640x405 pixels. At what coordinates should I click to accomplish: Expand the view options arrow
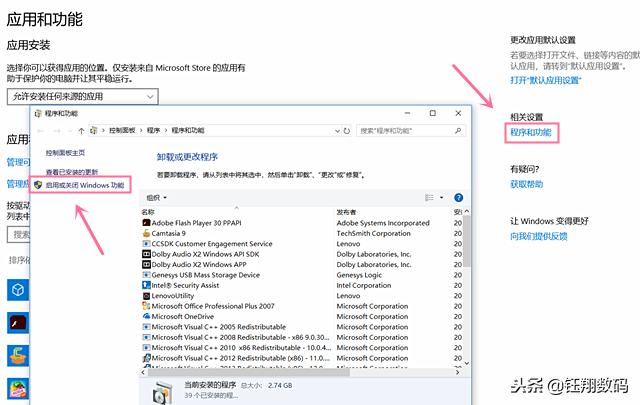(x=442, y=198)
